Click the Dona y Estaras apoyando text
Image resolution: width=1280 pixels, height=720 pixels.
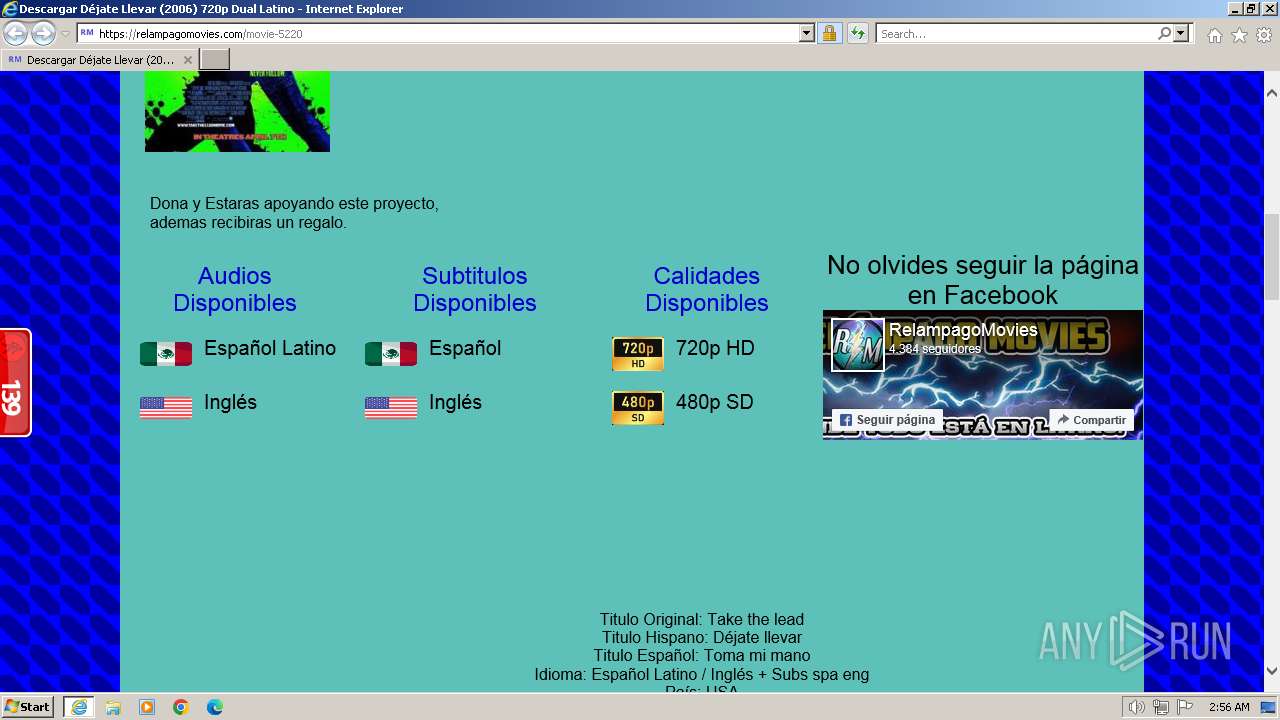pyautogui.click(x=294, y=213)
